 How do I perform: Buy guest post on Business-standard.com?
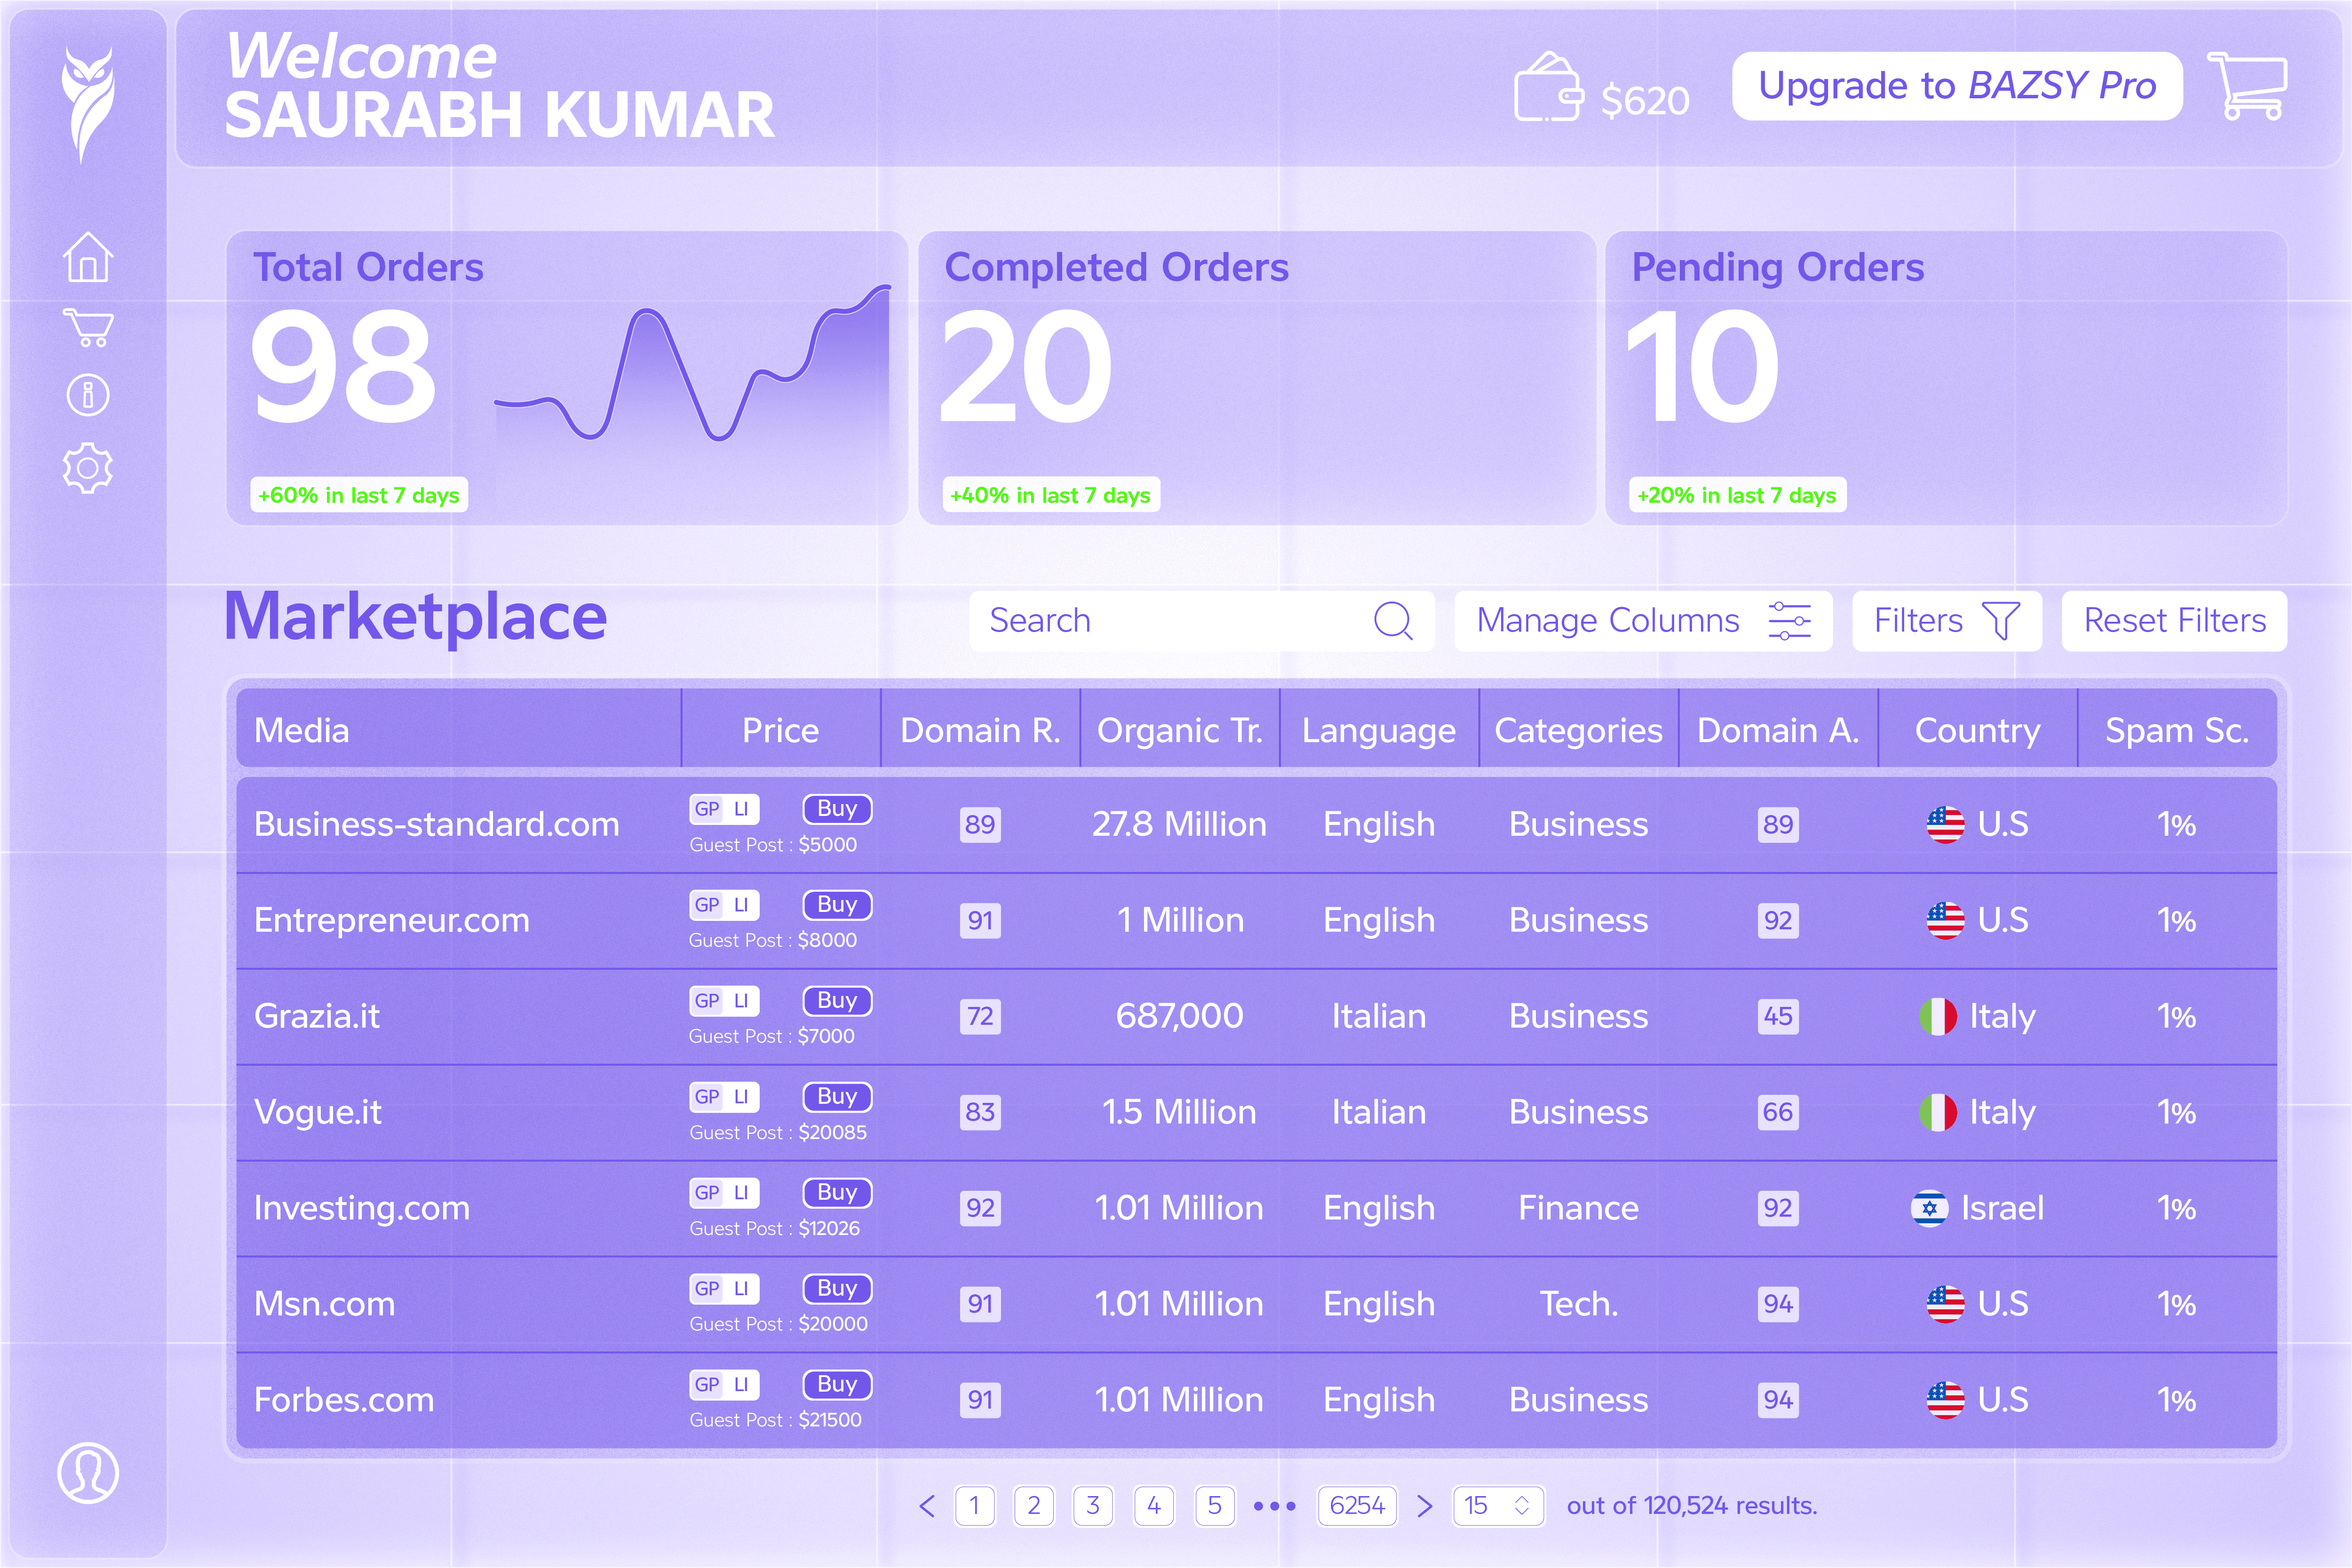[x=838, y=809]
